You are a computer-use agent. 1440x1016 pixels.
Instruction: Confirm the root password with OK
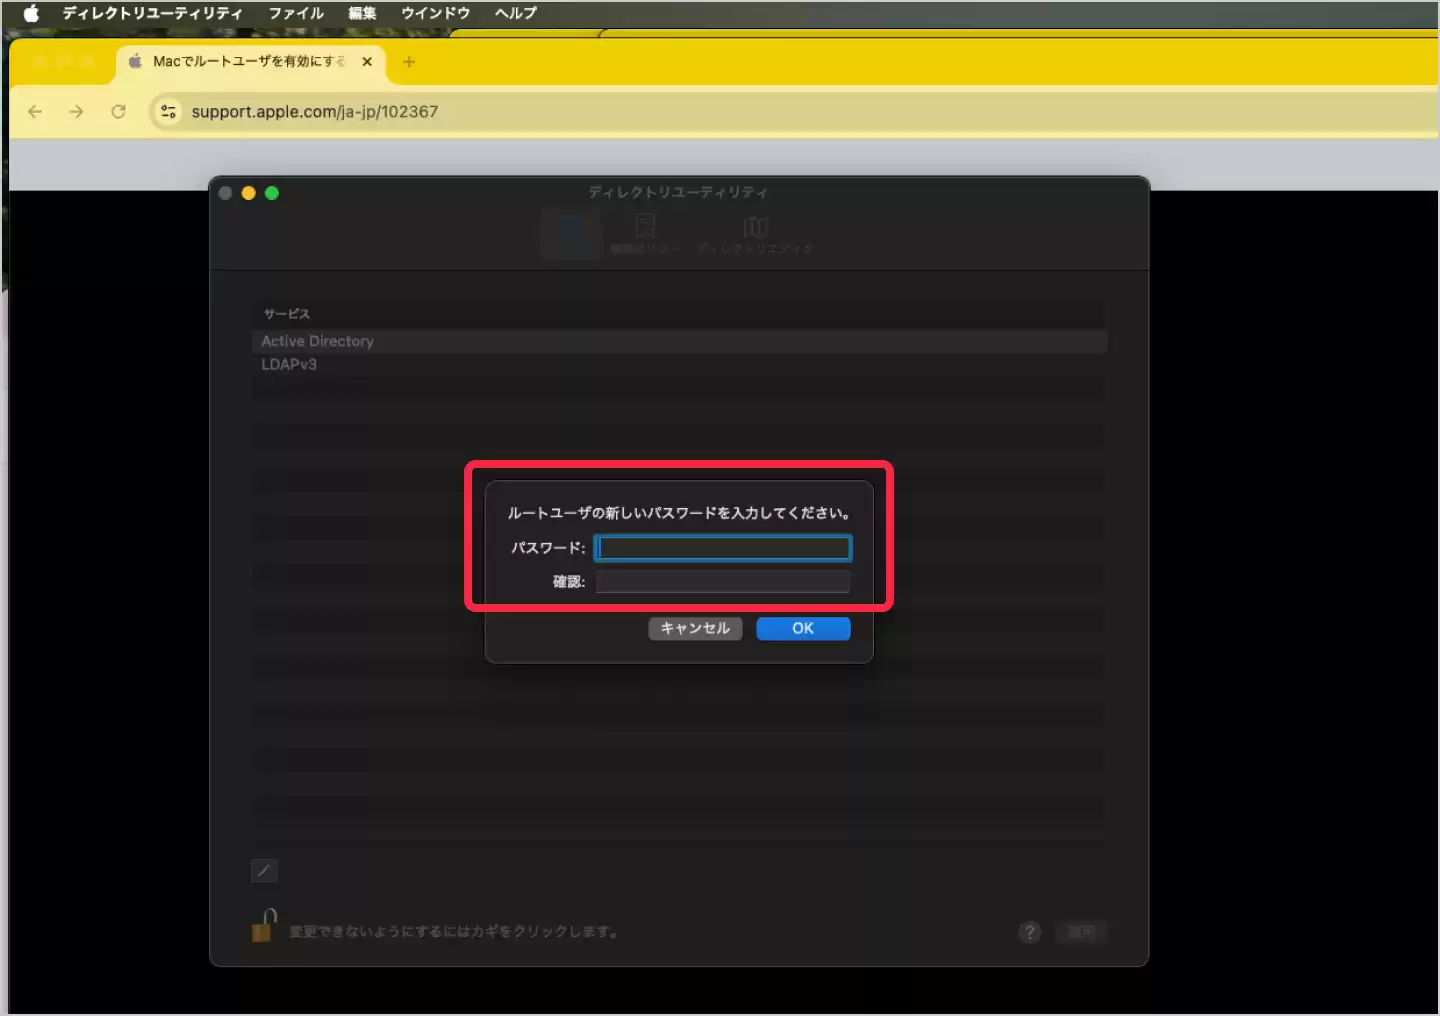803,628
